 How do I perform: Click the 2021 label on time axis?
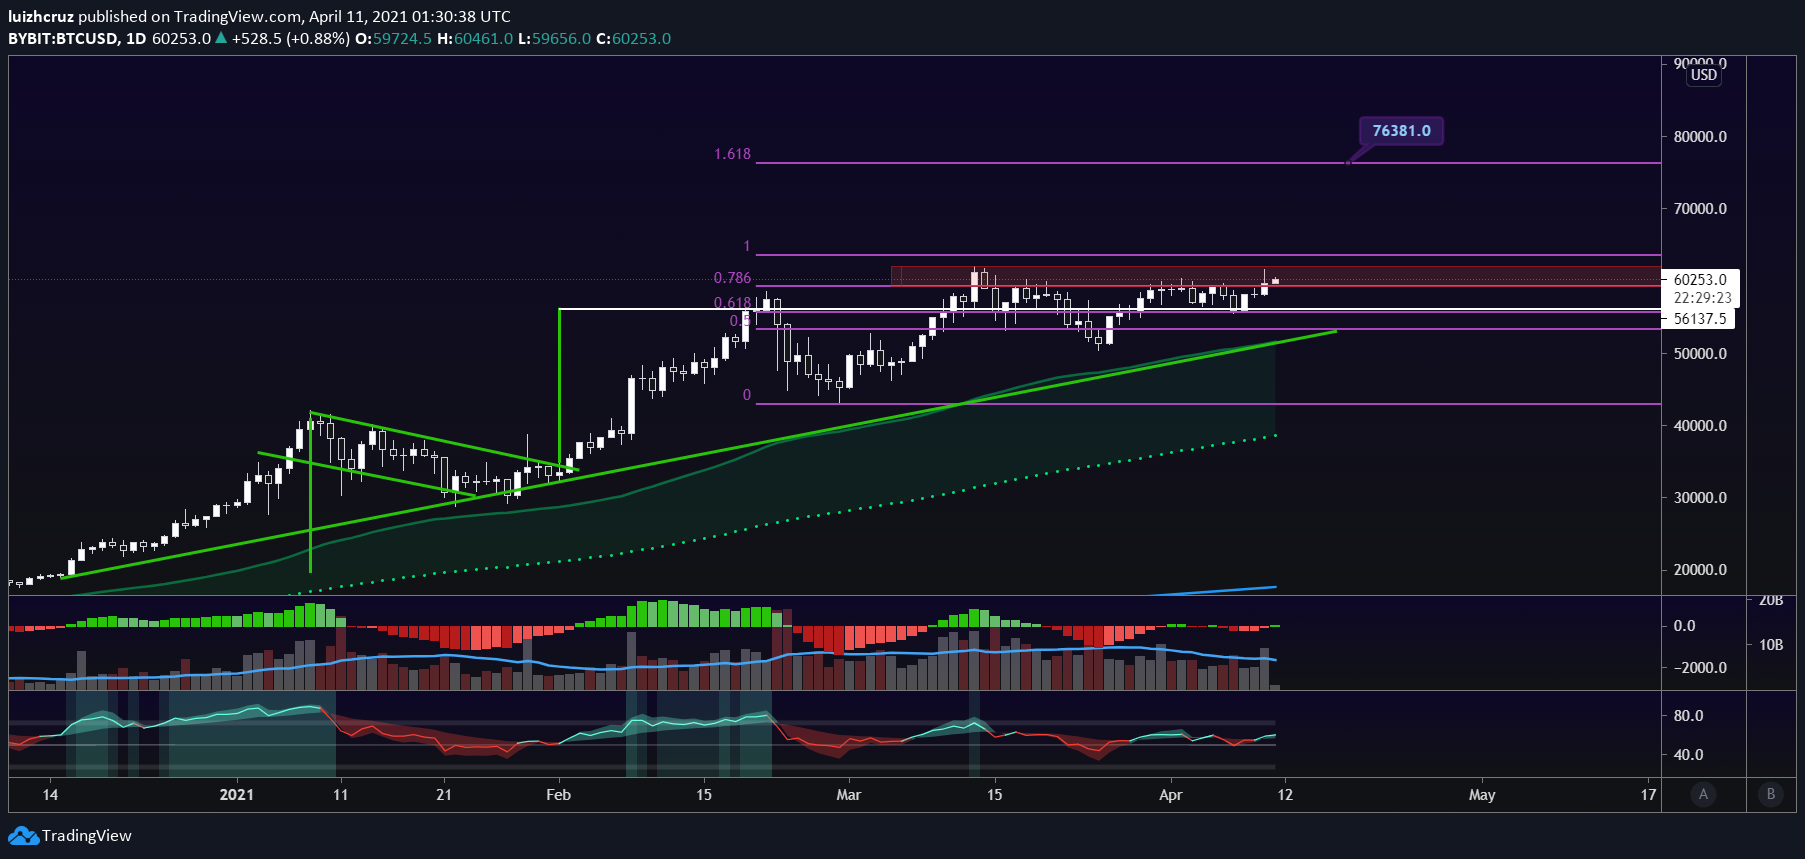tap(237, 795)
